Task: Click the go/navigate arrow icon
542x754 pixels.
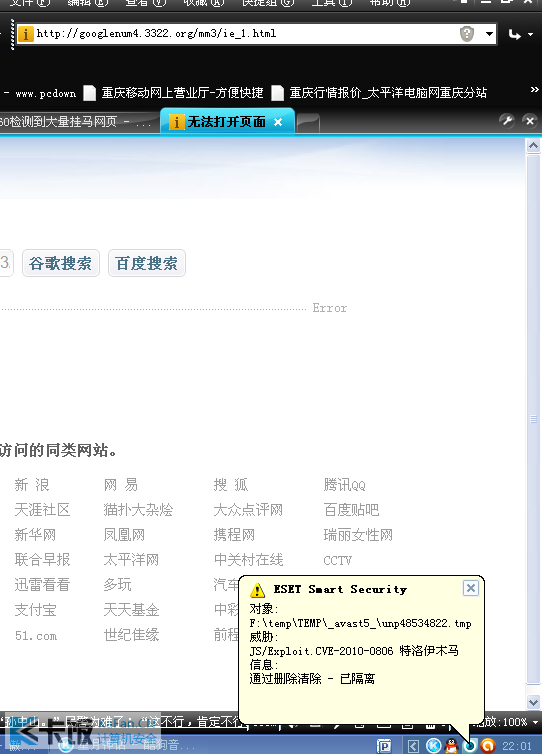Action: coord(515,35)
